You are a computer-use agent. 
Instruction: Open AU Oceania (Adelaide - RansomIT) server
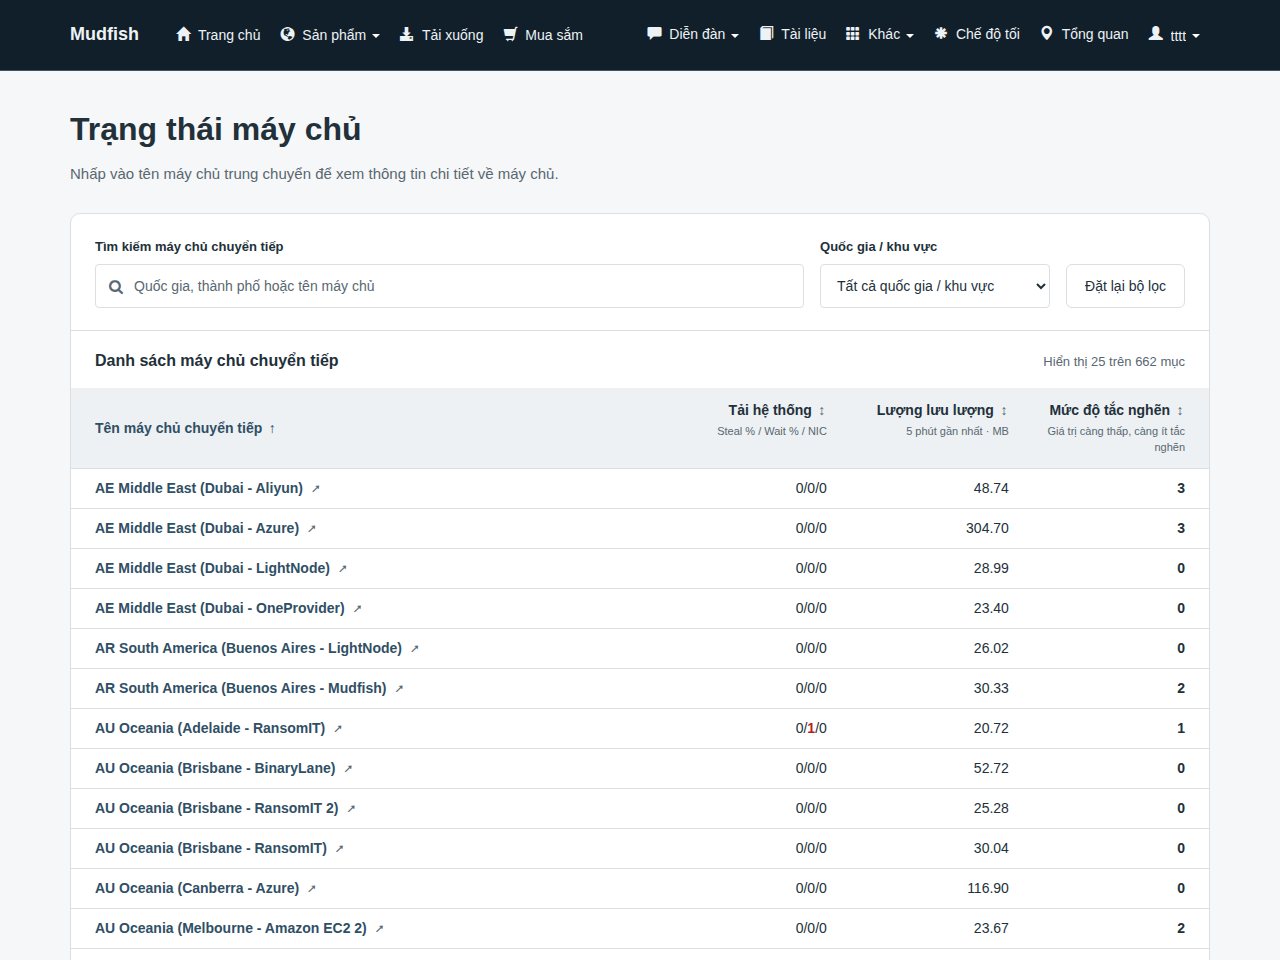210,728
